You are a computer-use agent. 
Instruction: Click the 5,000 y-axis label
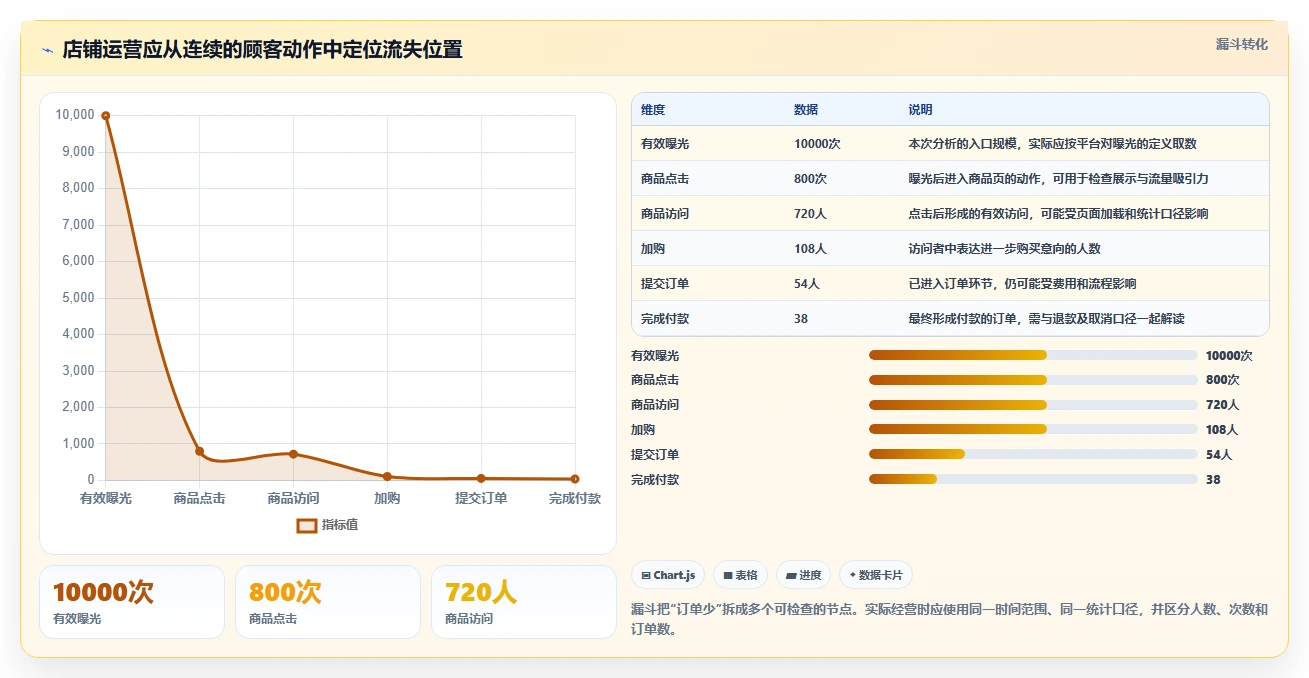click(x=78, y=298)
